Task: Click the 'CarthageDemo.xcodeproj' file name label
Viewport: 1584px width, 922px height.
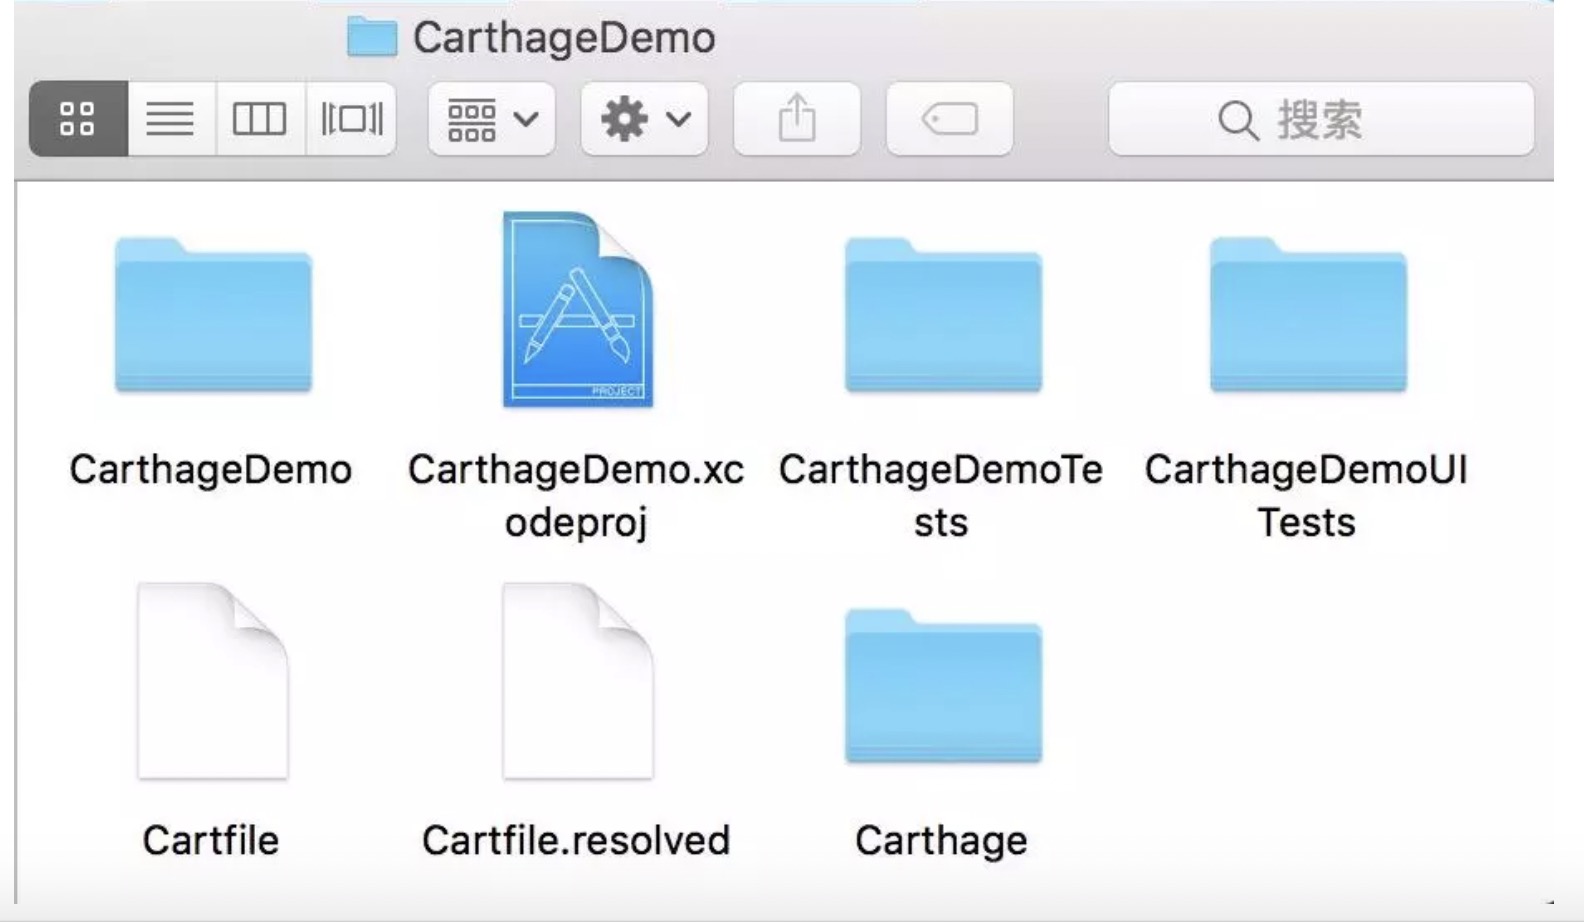Action: click(576, 496)
